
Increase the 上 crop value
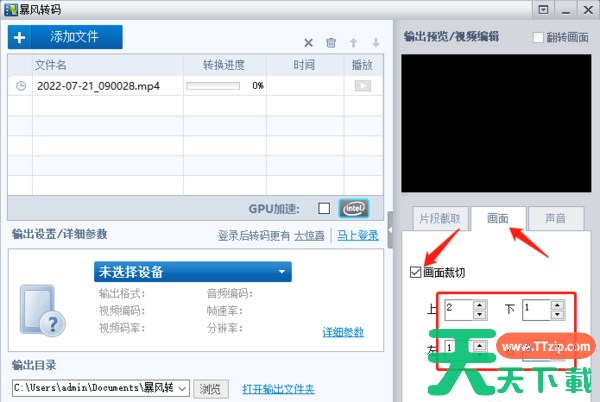[x=479, y=305]
